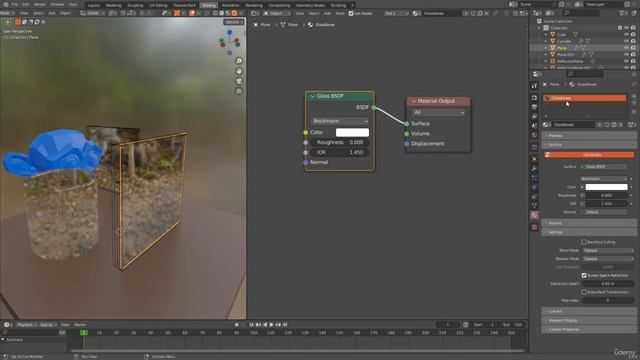Open the Object properties tab icon

point(534,159)
